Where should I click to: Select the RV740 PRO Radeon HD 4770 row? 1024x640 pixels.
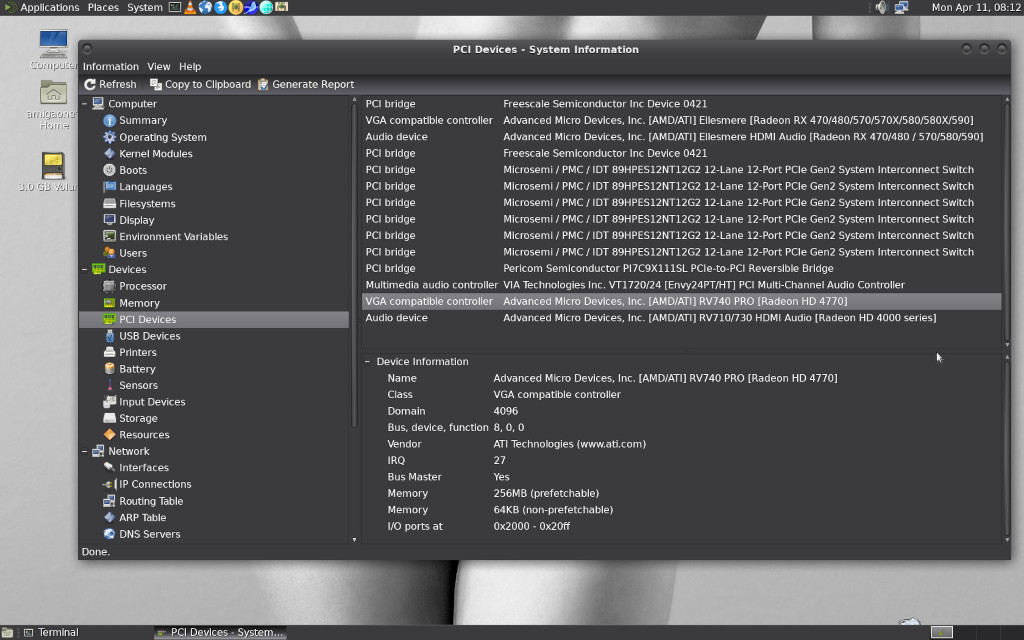point(681,301)
